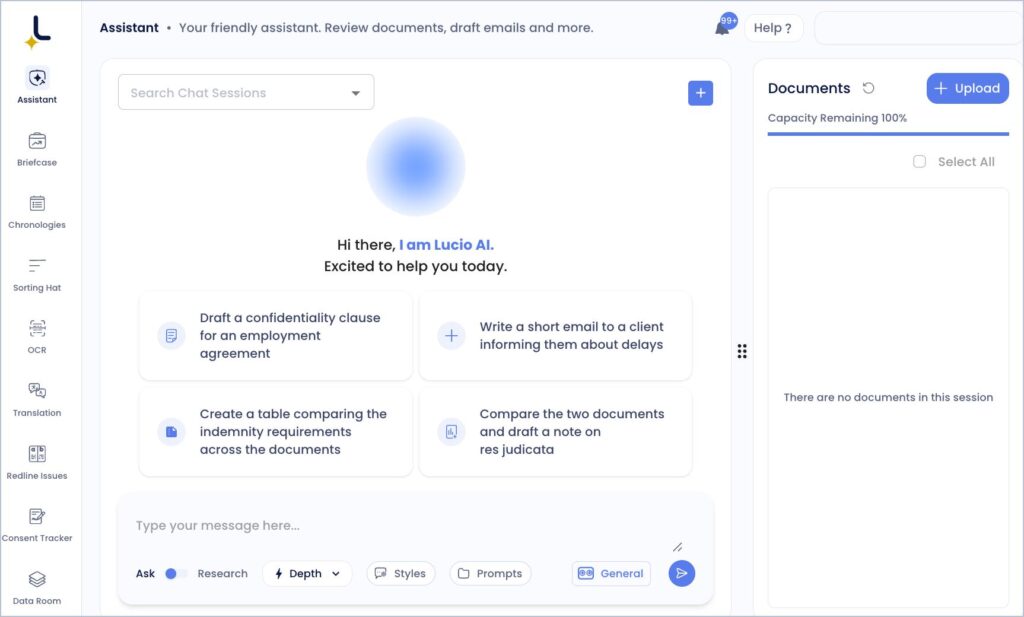Screen dimensions: 1024x617
Task: Click the 'Capacity Remaining 100%' text
Action: [x=837, y=118]
